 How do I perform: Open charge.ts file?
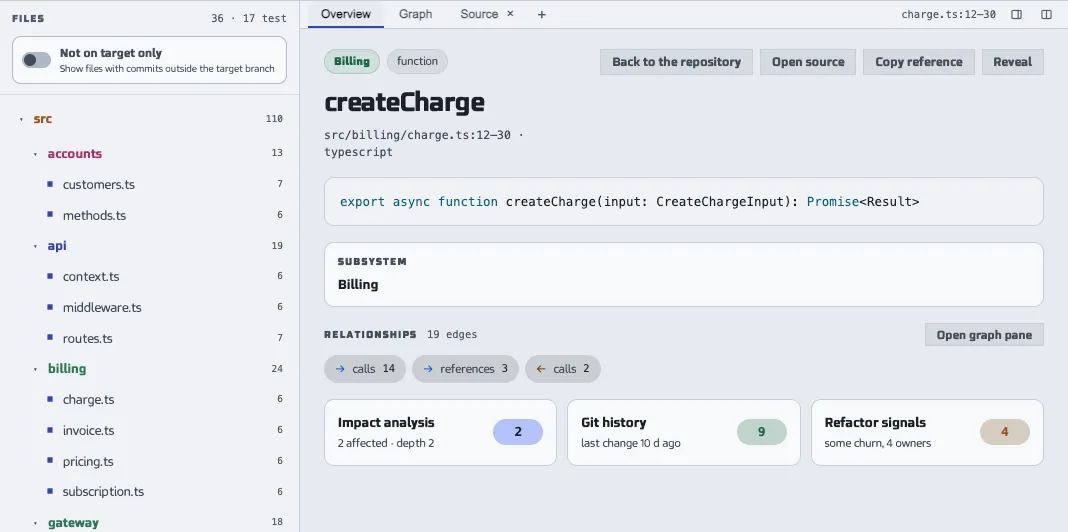89,400
